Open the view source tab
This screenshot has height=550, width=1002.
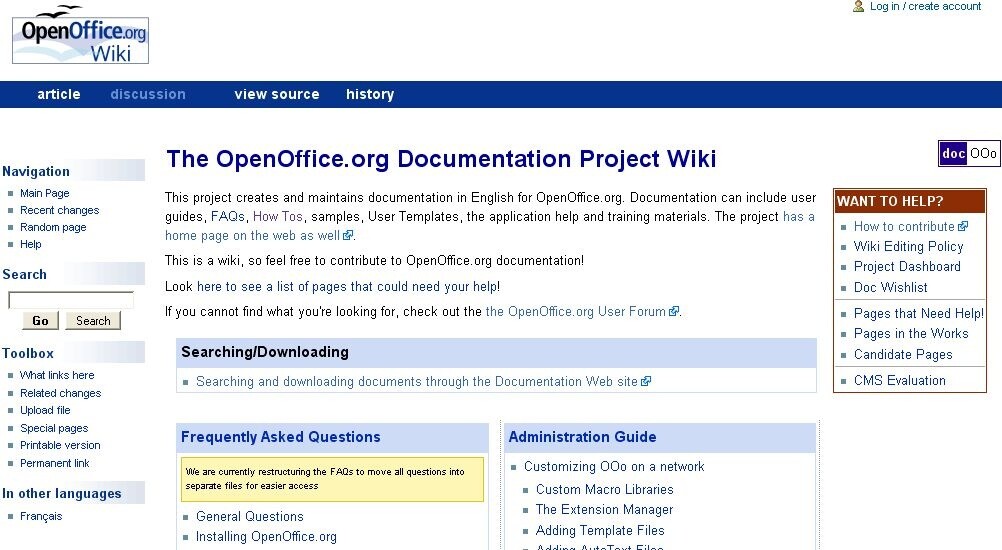(277, 94)
